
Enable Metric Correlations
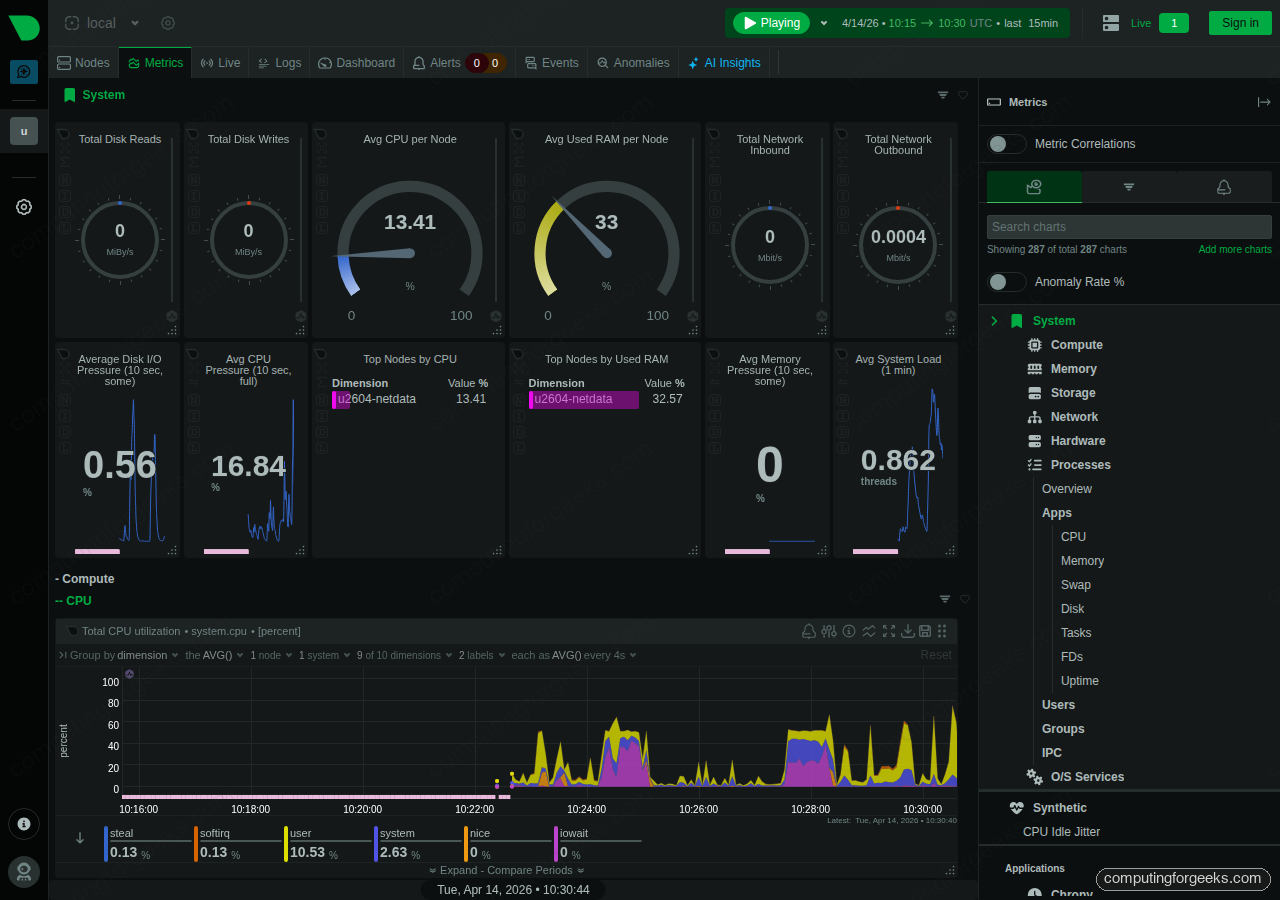(1007, 143)
